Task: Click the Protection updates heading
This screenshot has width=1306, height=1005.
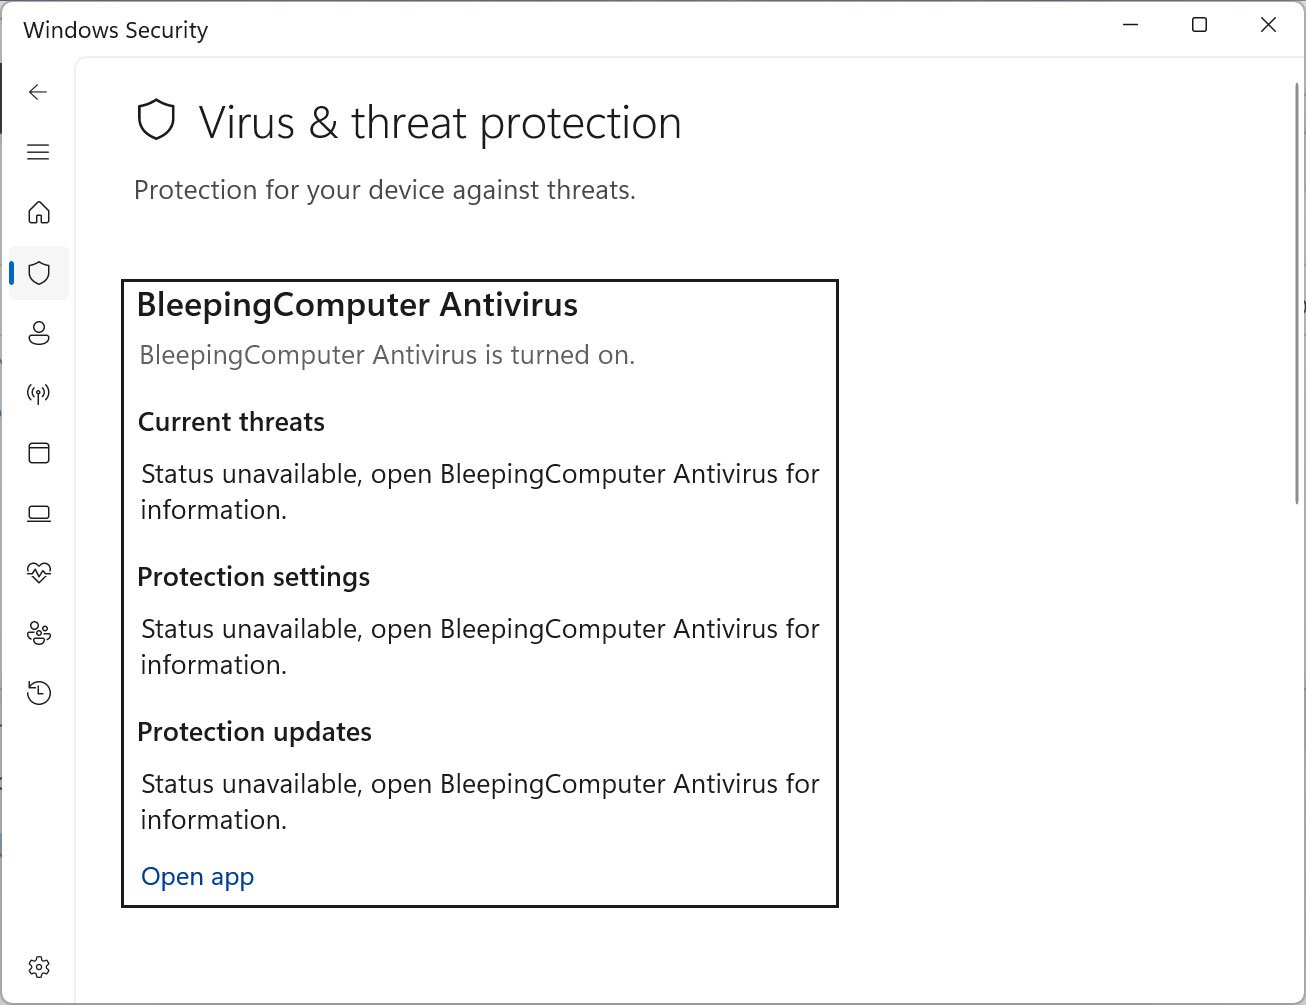Action: [x=254, y=732]
